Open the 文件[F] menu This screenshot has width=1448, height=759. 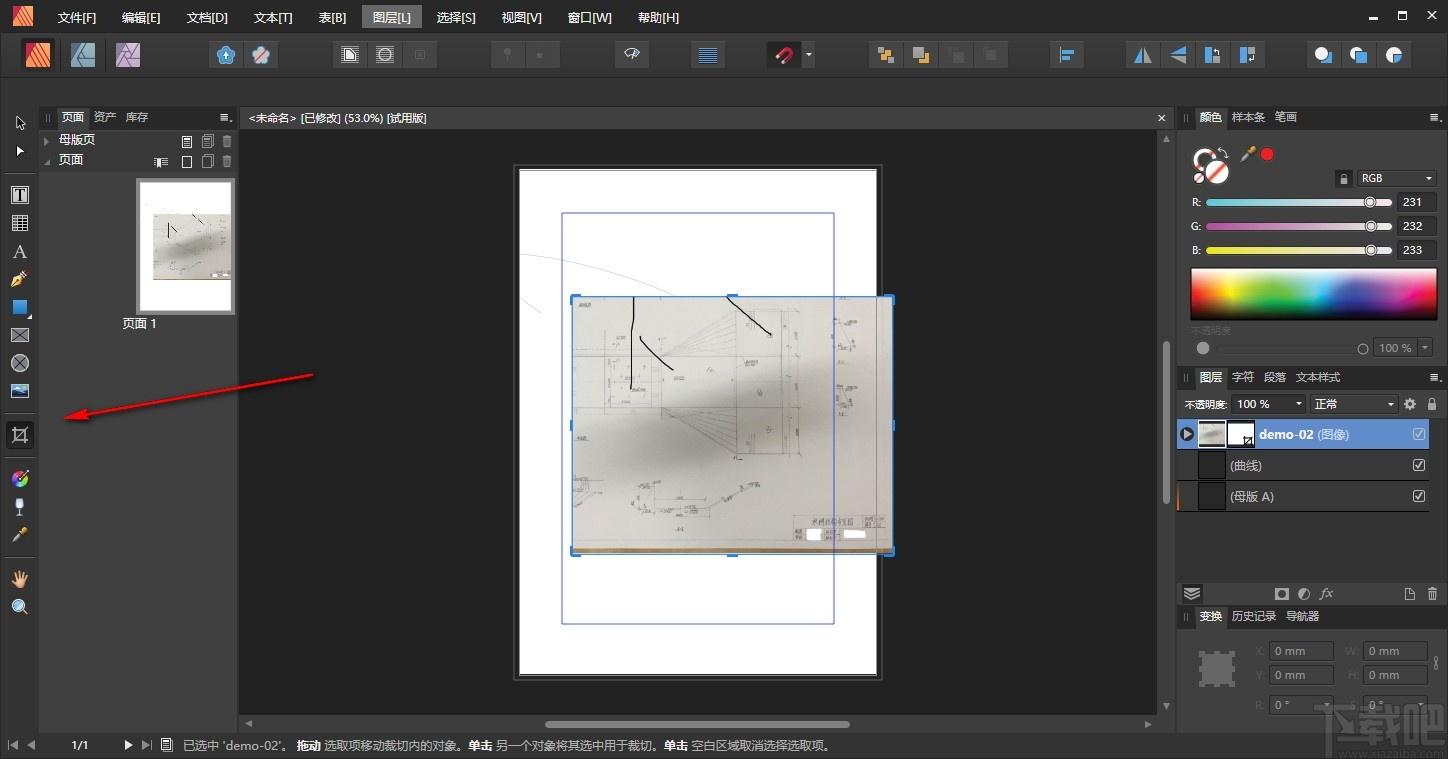pos(77,18)
